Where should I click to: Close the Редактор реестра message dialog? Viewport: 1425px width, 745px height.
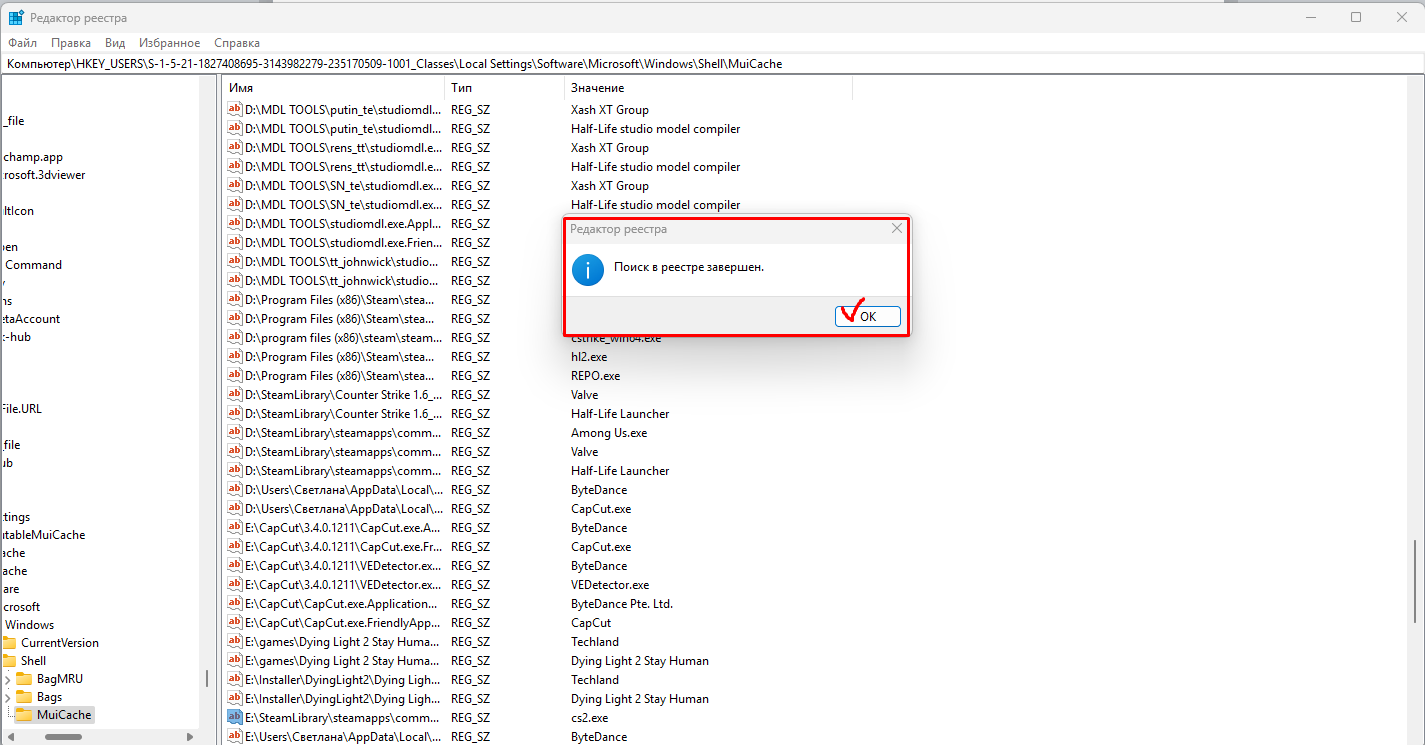click(896, 229)
